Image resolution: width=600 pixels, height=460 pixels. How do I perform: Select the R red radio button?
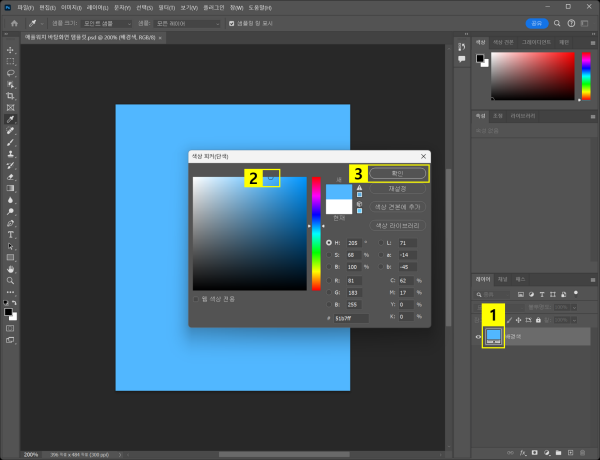(x=328, y=282)
